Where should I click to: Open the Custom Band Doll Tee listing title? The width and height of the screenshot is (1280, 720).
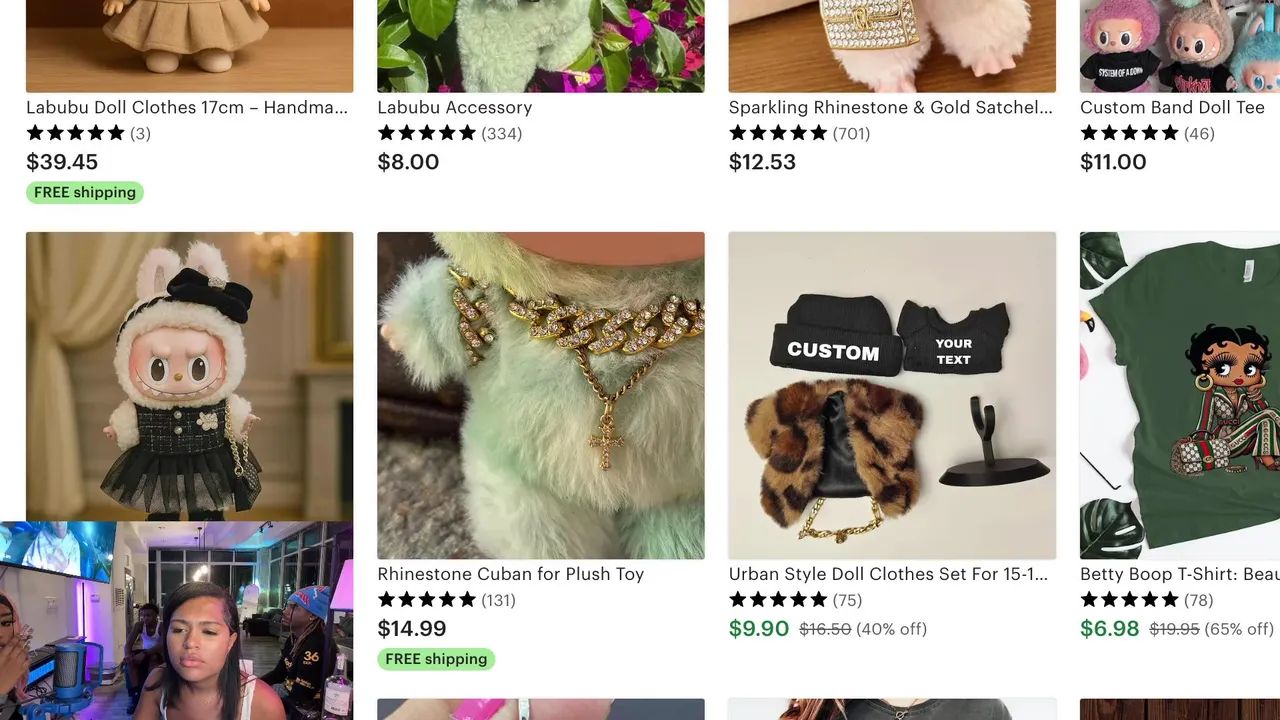pyautogui.click(x=1172, y=107)
